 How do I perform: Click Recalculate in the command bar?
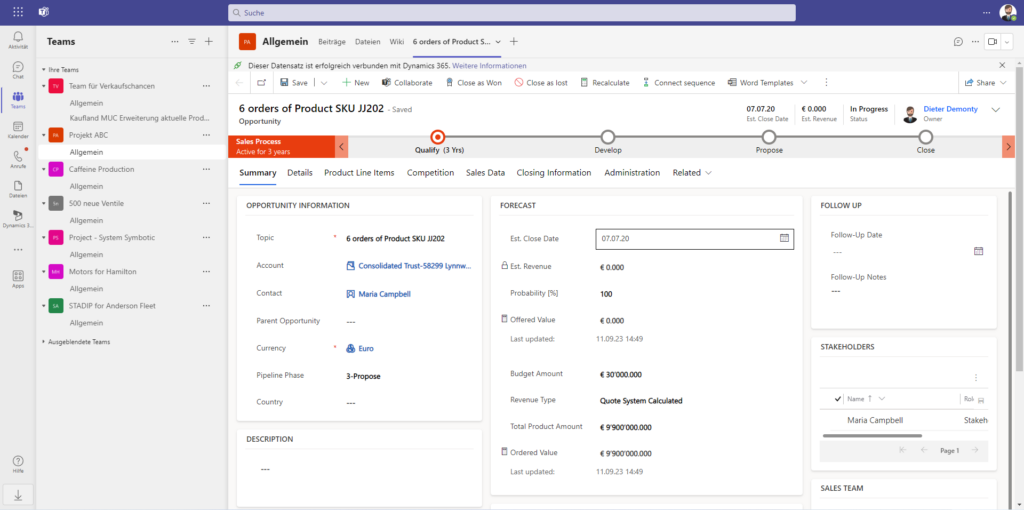605,83
